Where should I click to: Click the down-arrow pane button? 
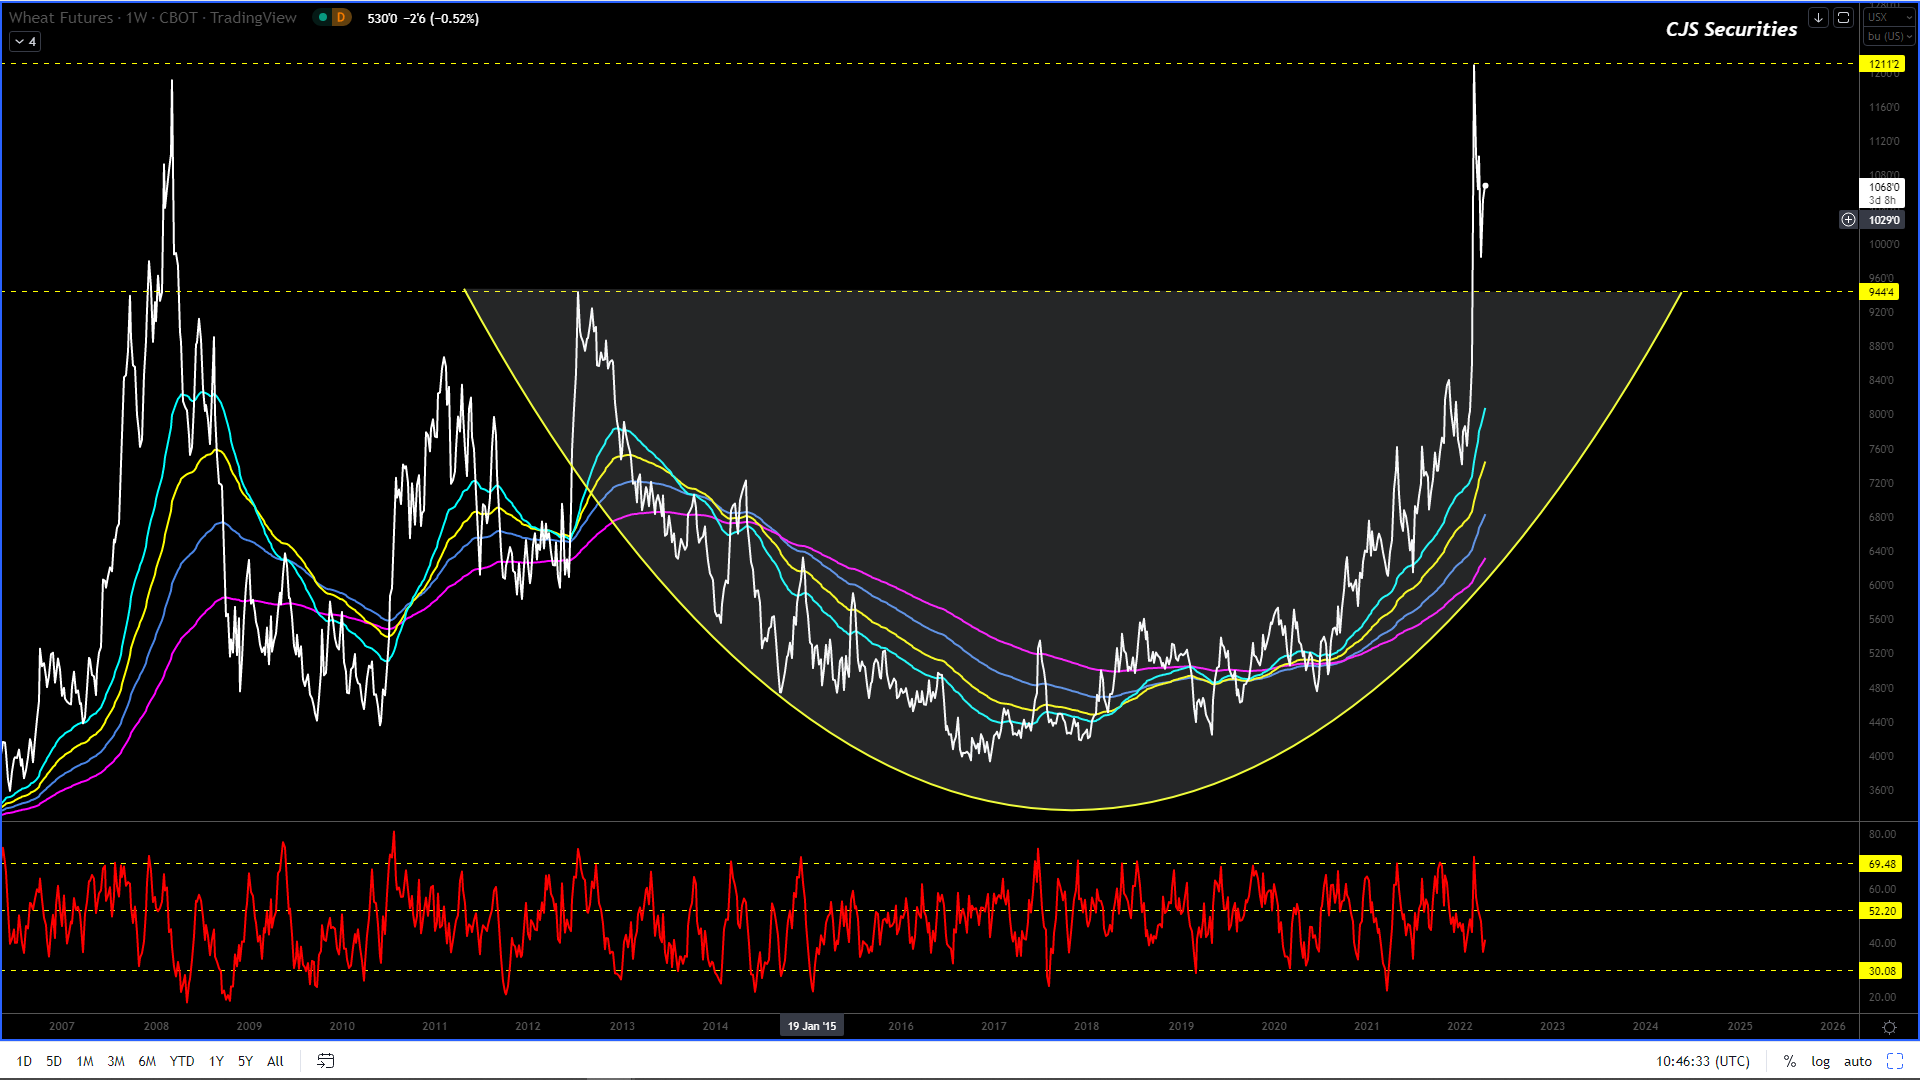(x=1818, y=18)
